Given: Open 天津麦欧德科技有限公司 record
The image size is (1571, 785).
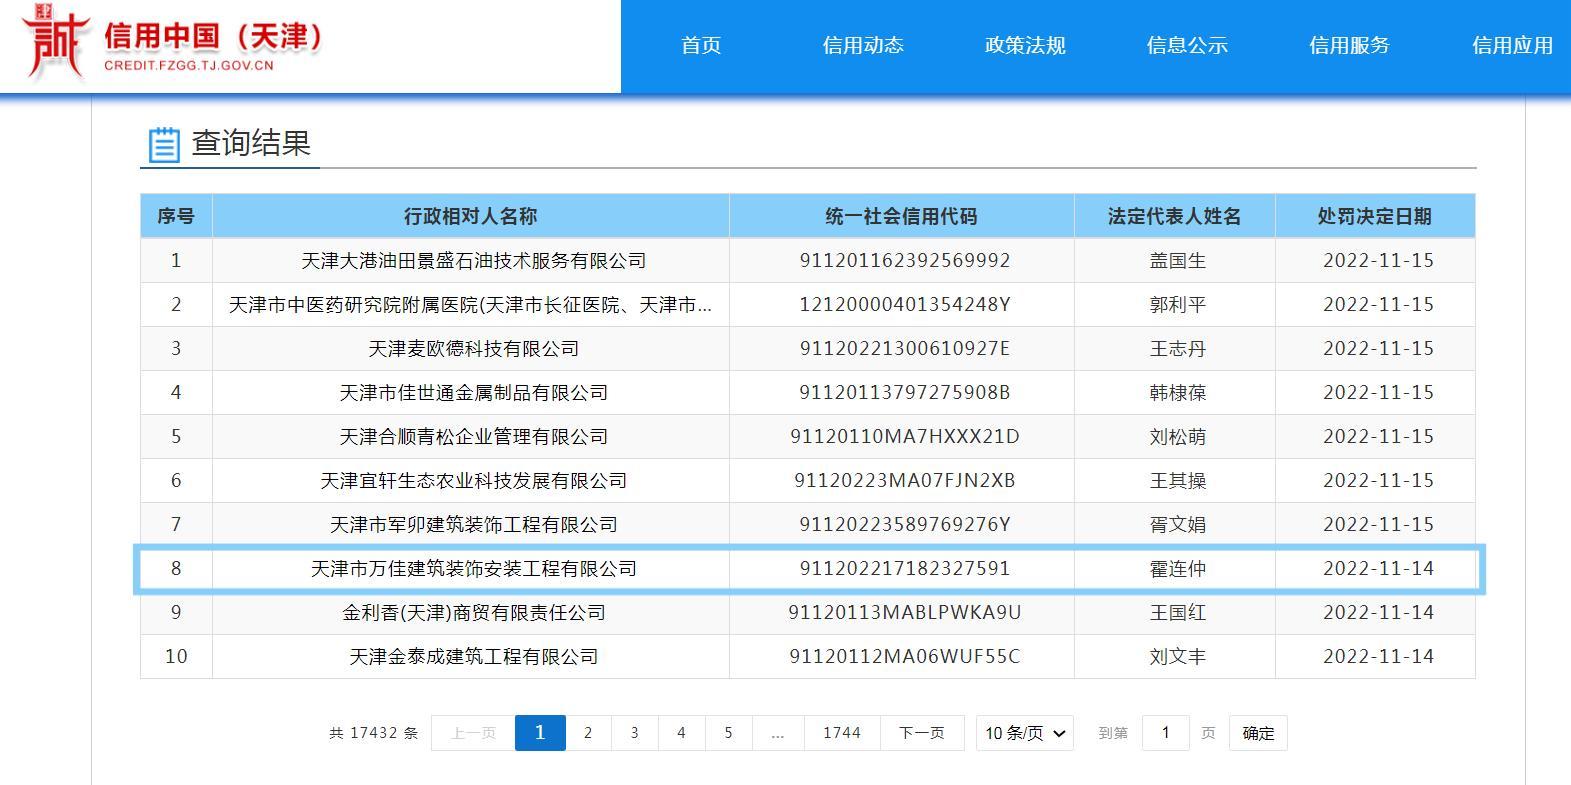Looking at the screenshot, I should coord(474,349).
